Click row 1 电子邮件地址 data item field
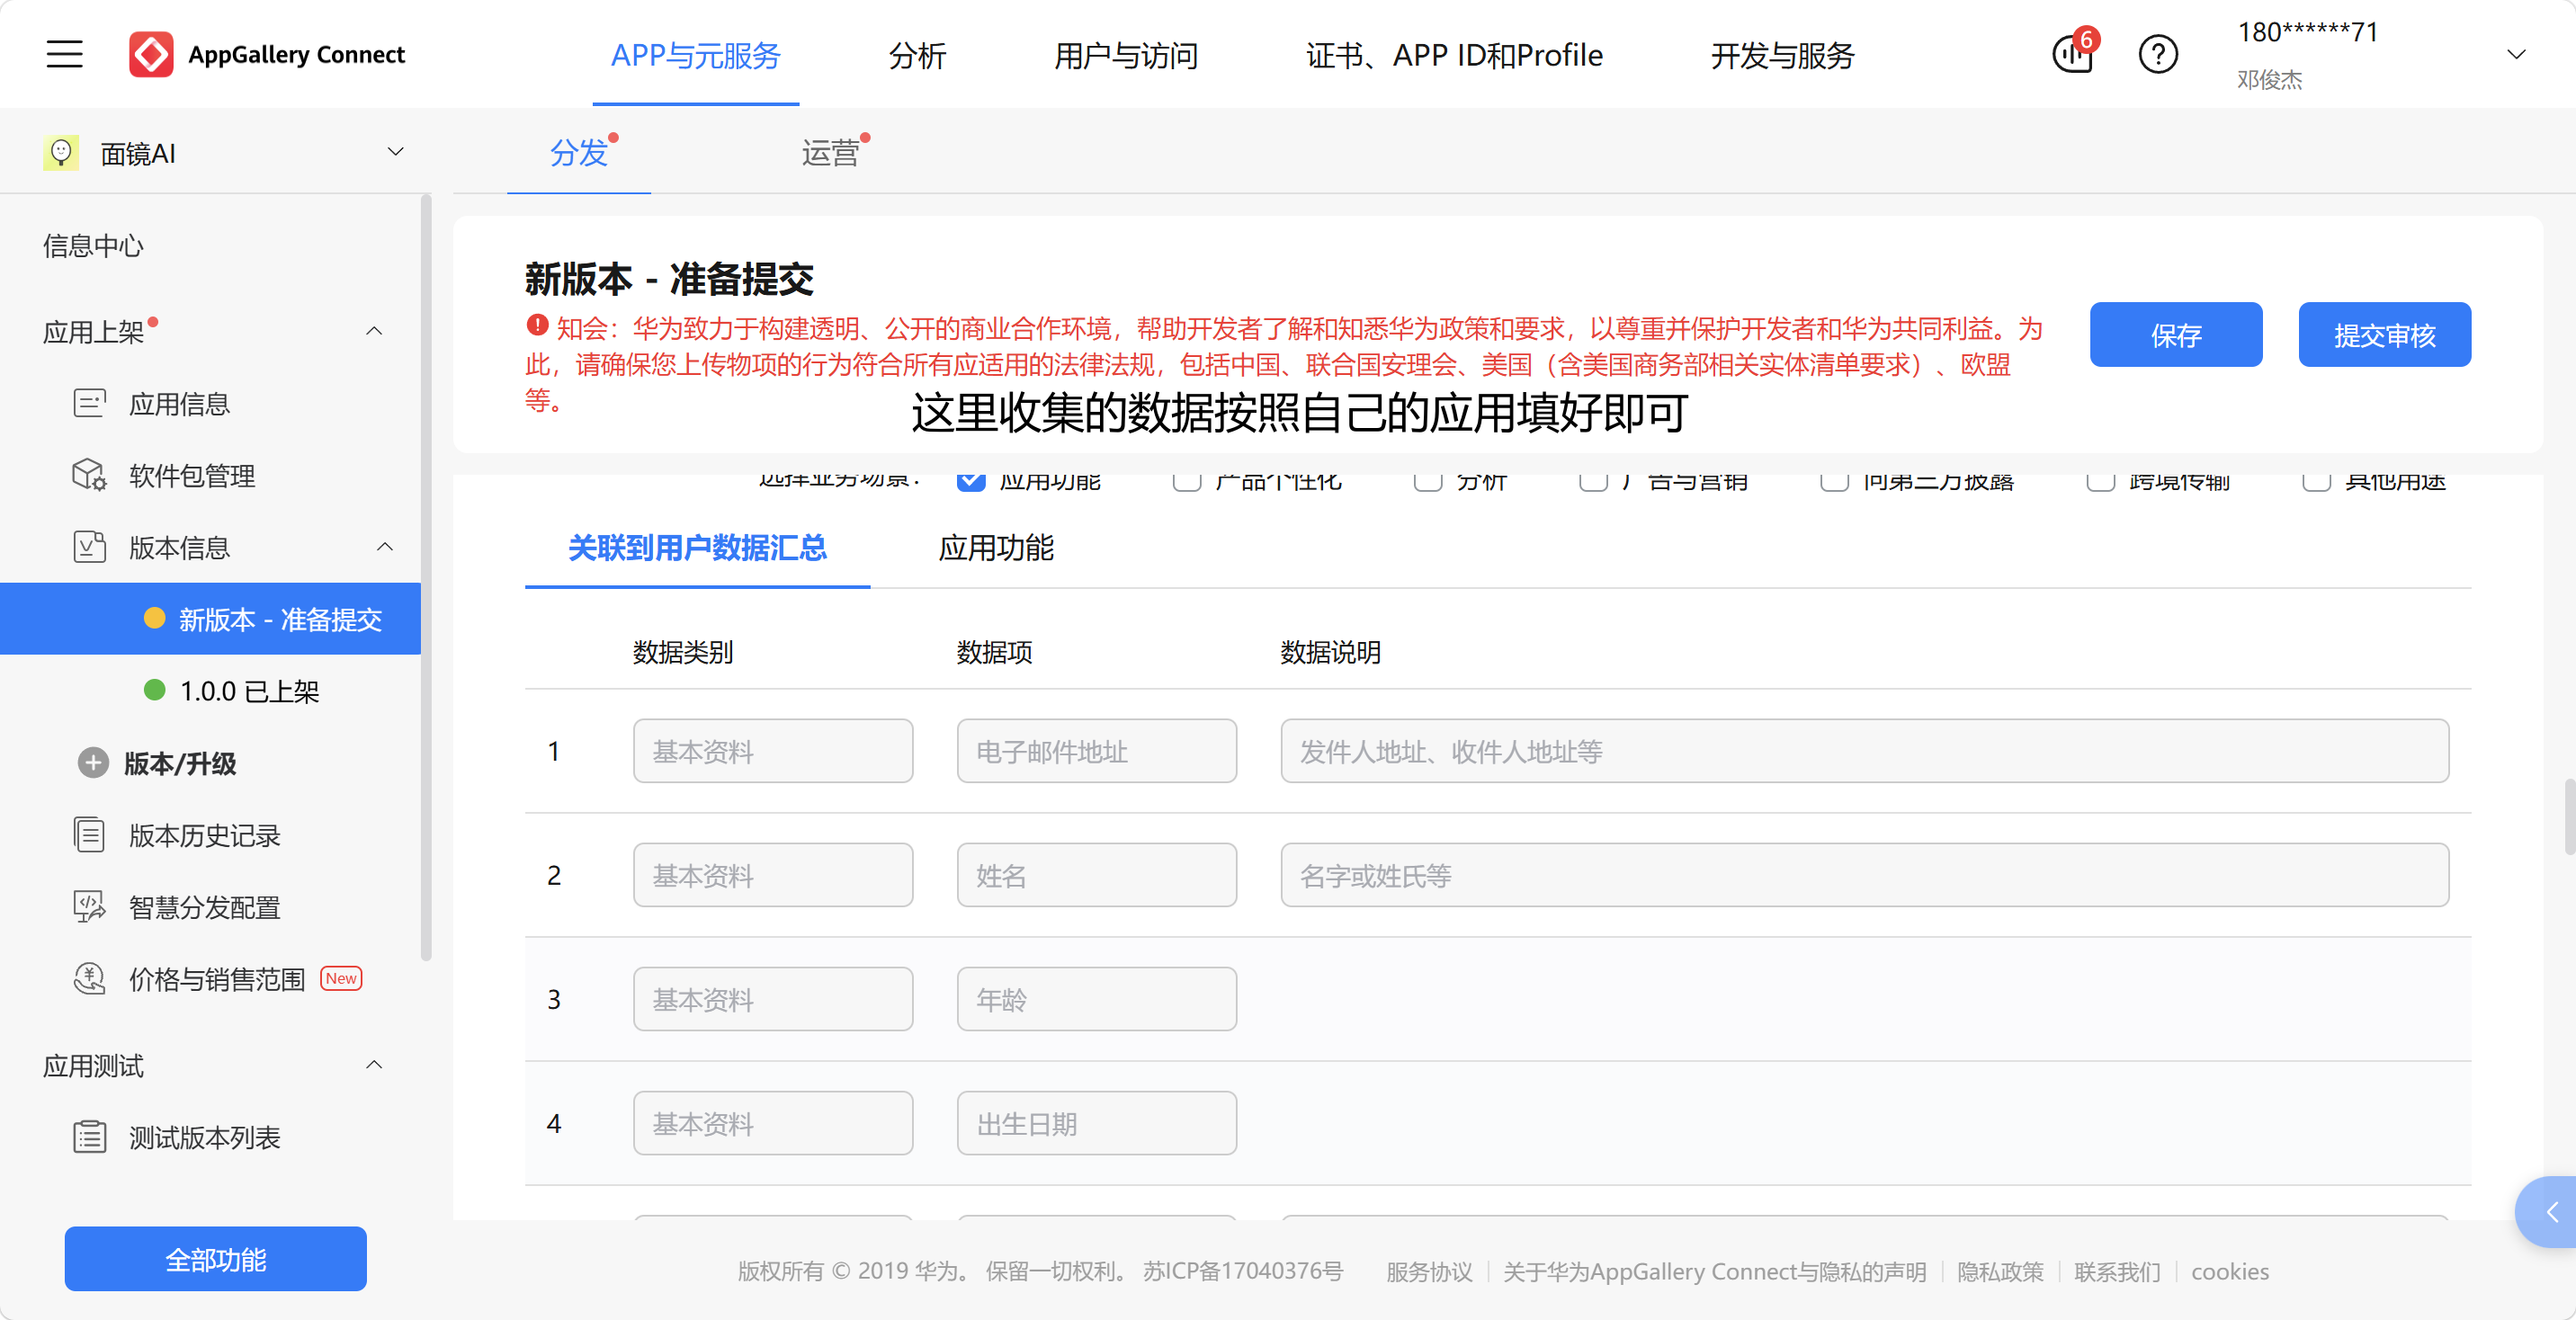This screenshot has height=1320, width=2576. coord(1097,751)
